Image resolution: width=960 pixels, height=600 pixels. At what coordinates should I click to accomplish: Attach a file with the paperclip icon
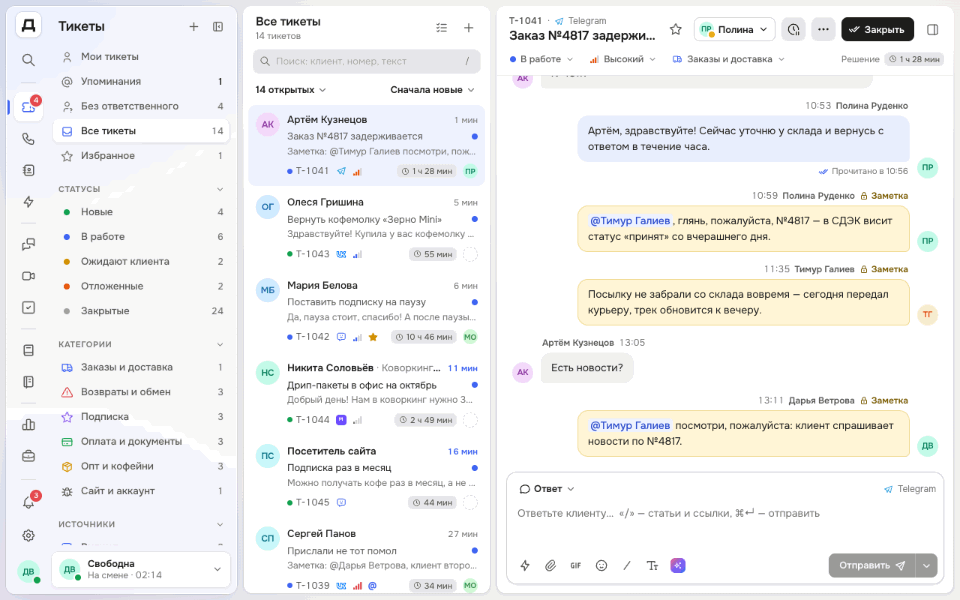click(550, 566)
